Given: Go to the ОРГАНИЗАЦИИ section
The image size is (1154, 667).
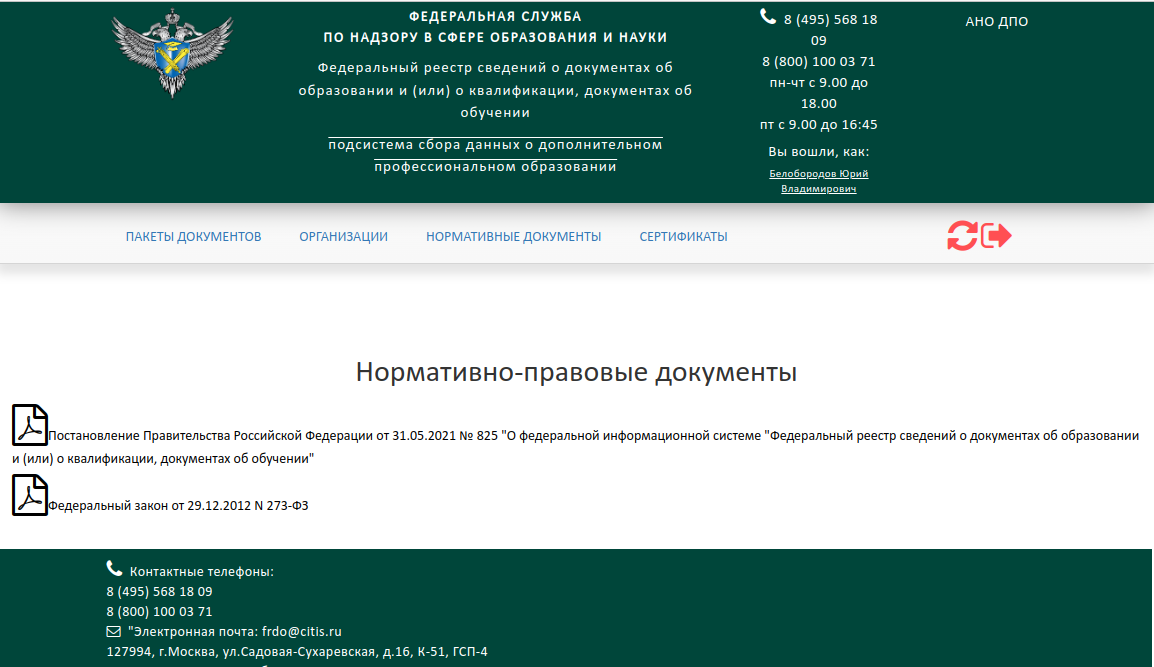Looking at the screenshot, I should point(343,237).
